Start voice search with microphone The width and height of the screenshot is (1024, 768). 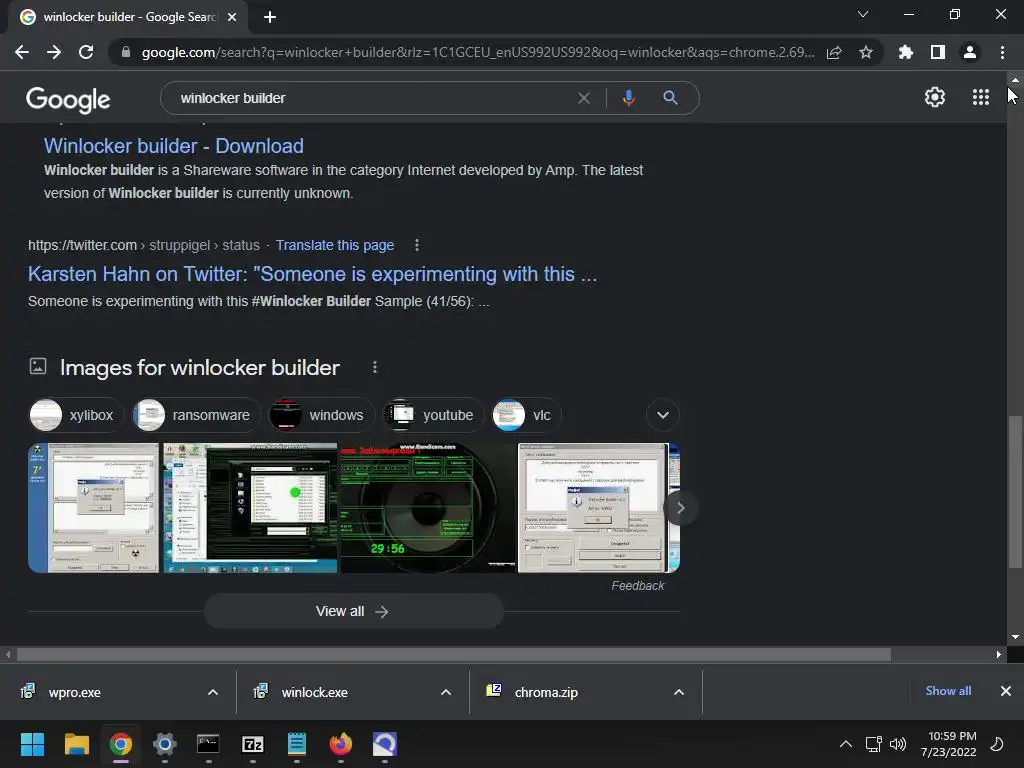click(628, 98)
